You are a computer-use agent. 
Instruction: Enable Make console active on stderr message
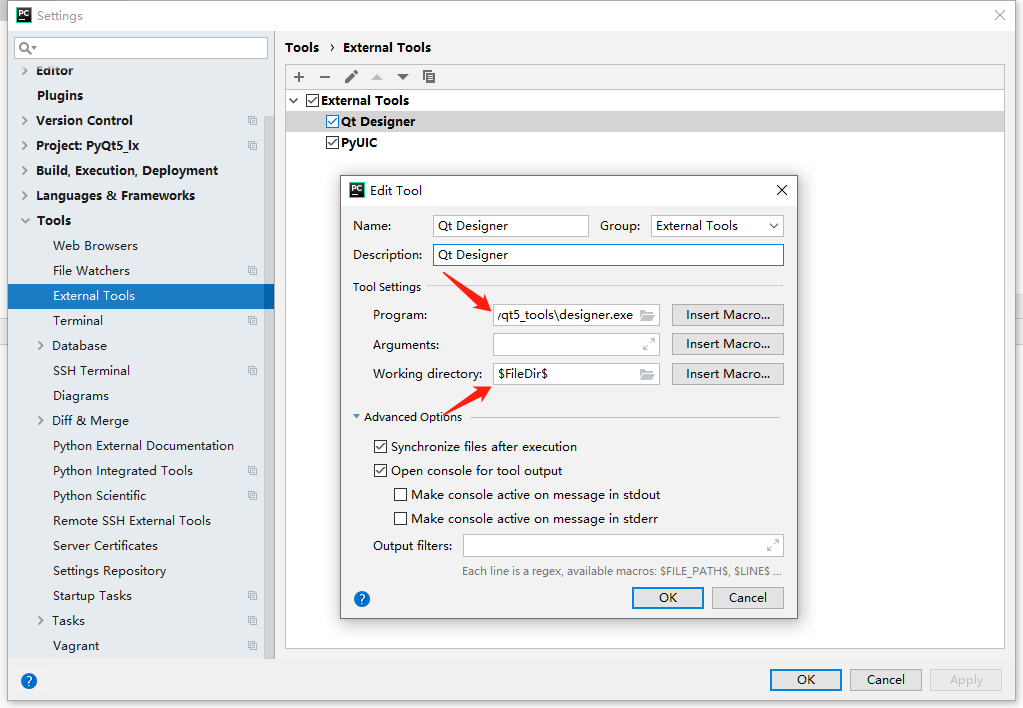click(401, 519)
